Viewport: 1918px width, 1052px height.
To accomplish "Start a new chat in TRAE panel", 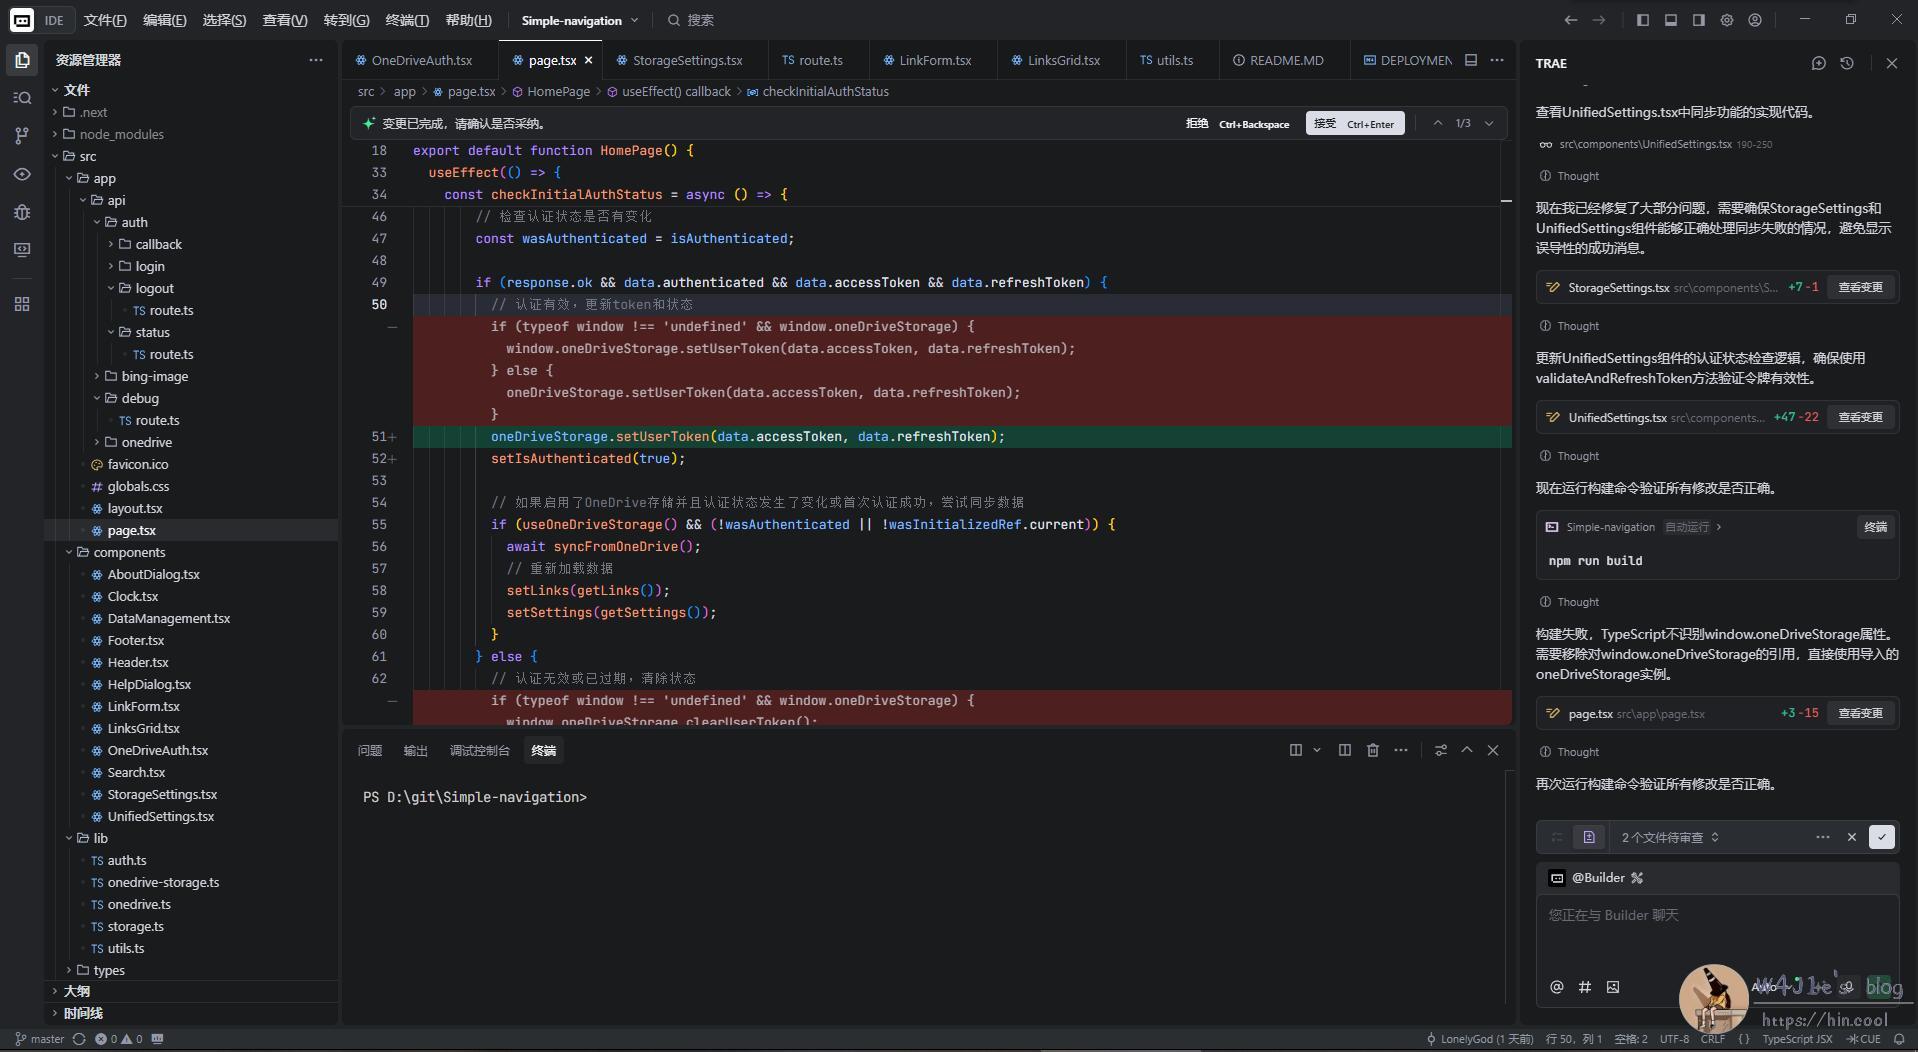I will click(1818, 63).
